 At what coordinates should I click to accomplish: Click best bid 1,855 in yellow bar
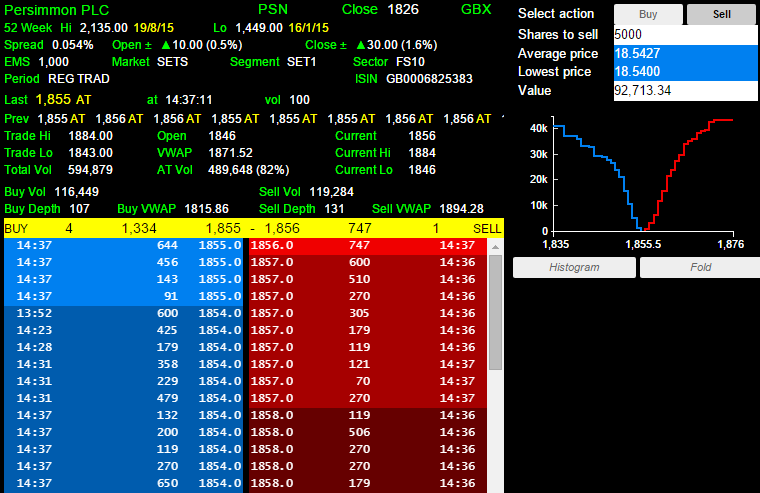[223, 228]
